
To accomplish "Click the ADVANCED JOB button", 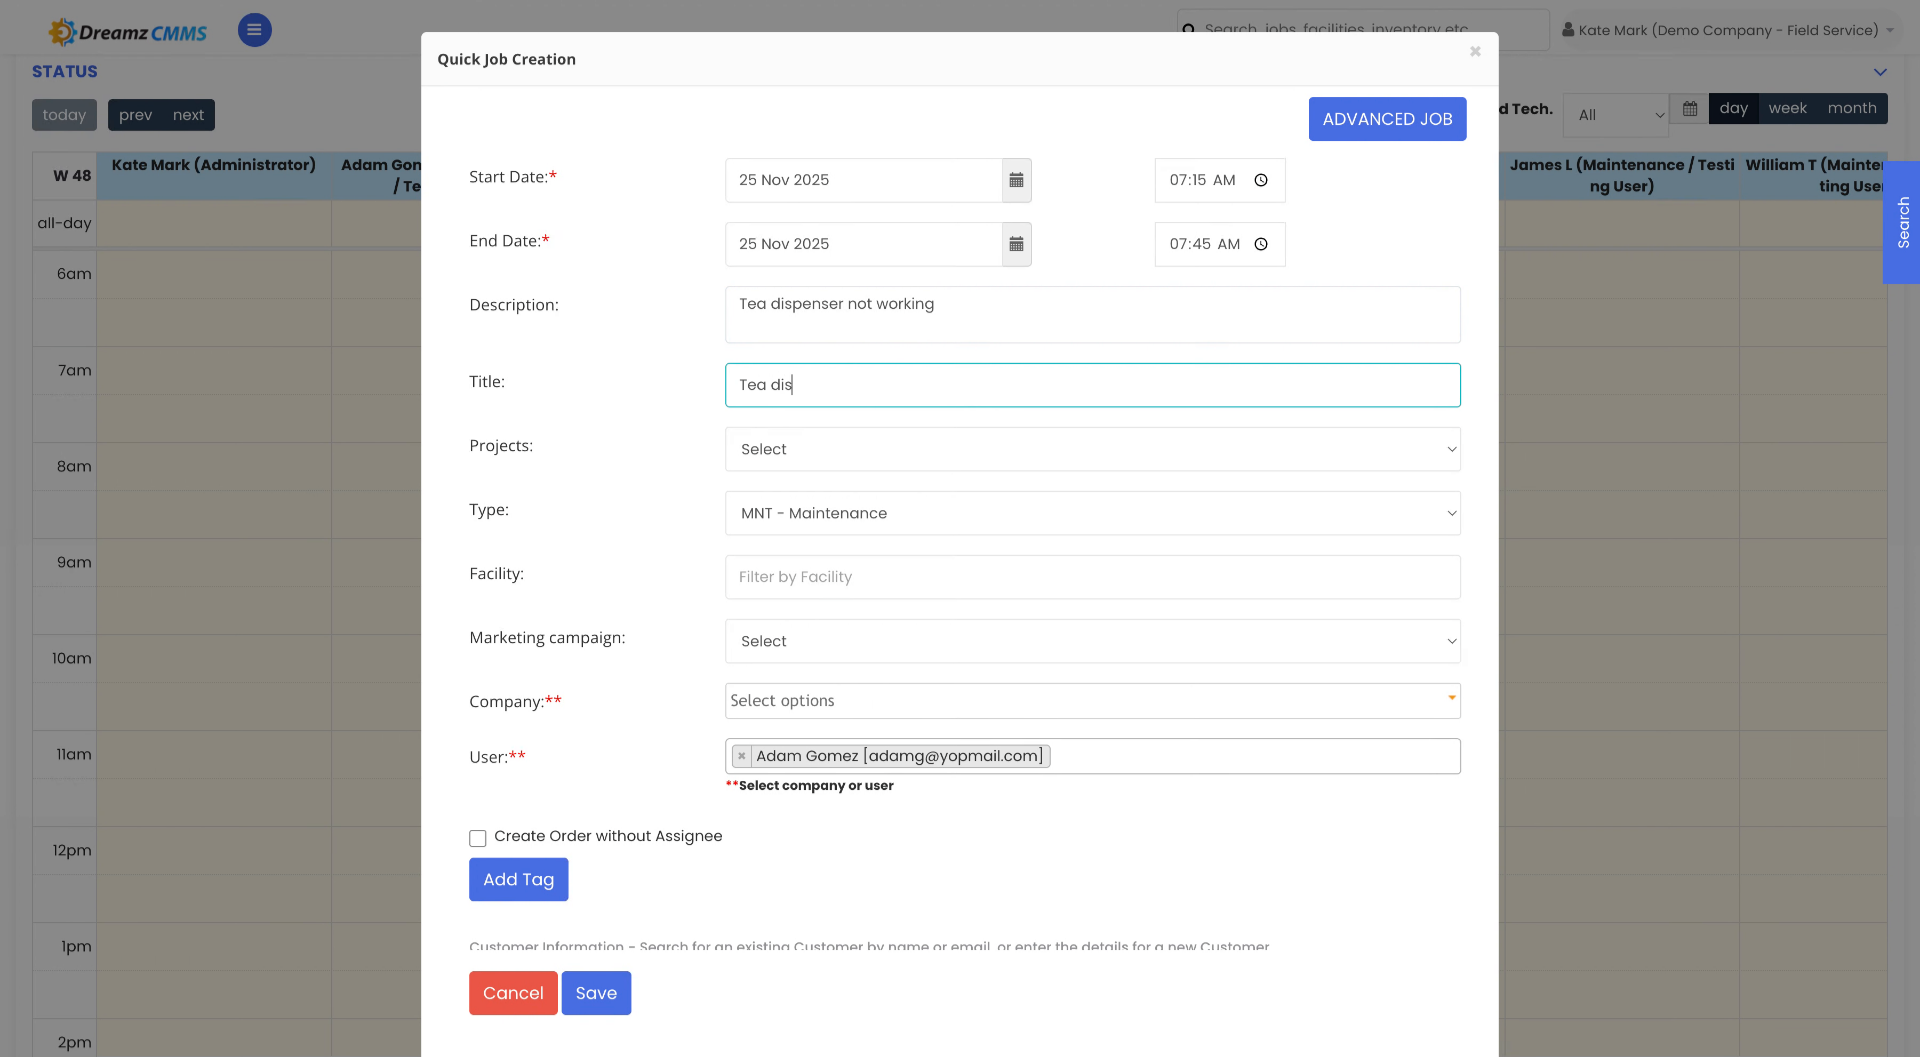I will [1387, 118].
